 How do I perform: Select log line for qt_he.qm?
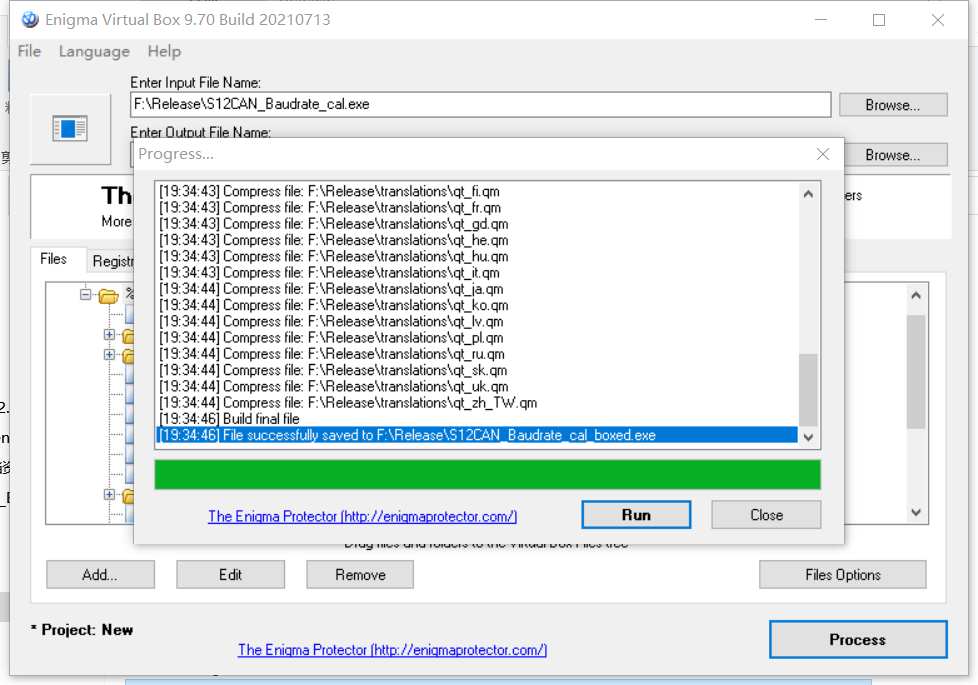tap(477, 240)
